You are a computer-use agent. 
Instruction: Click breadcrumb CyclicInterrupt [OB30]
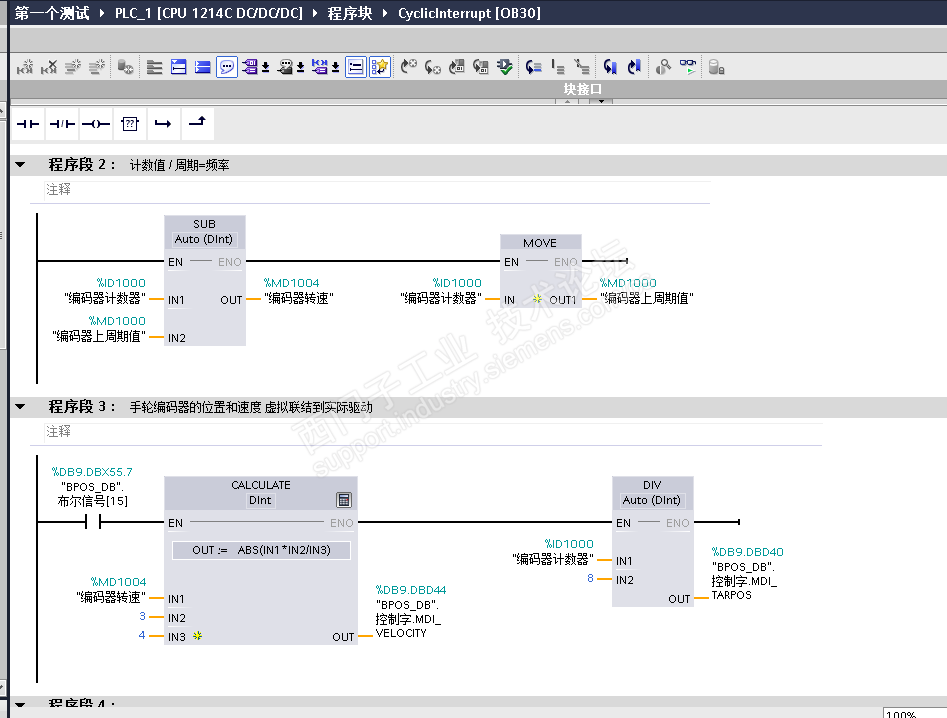pos(469,13)
